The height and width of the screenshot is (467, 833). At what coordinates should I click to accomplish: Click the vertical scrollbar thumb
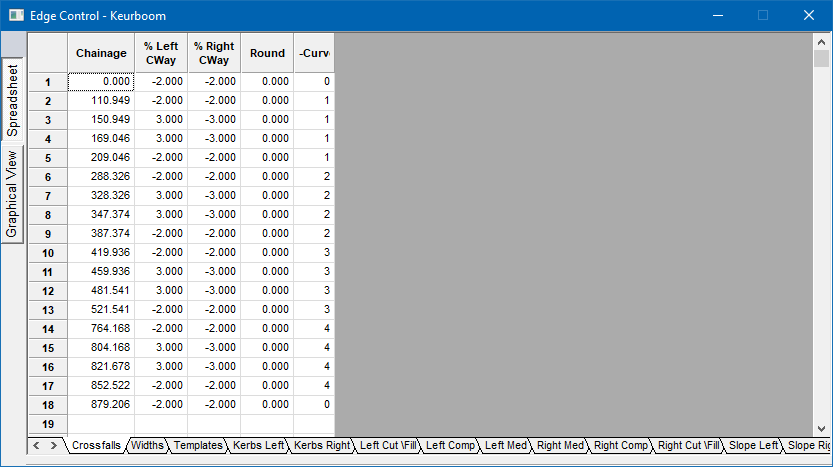tap(821, 58)
